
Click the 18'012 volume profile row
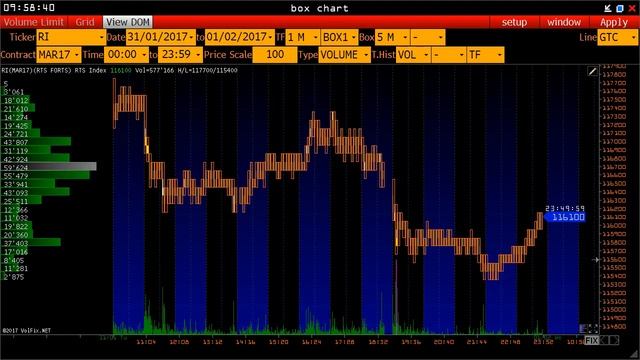(x=16, y=100)
